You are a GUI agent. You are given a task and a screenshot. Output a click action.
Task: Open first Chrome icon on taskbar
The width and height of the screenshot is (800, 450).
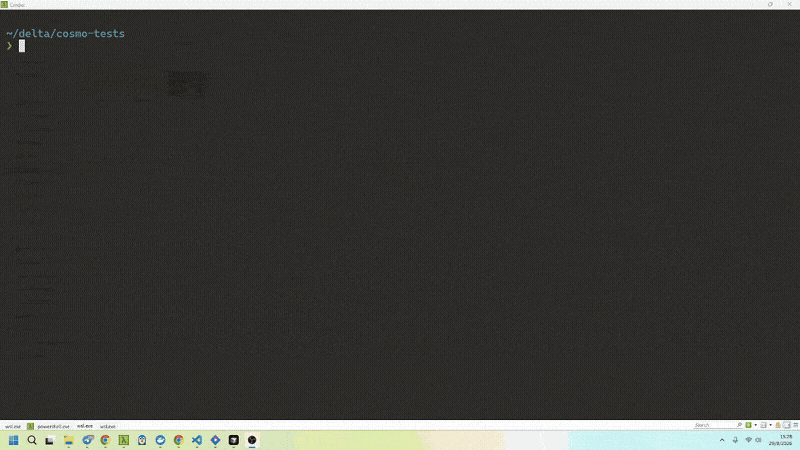point(105,440)
